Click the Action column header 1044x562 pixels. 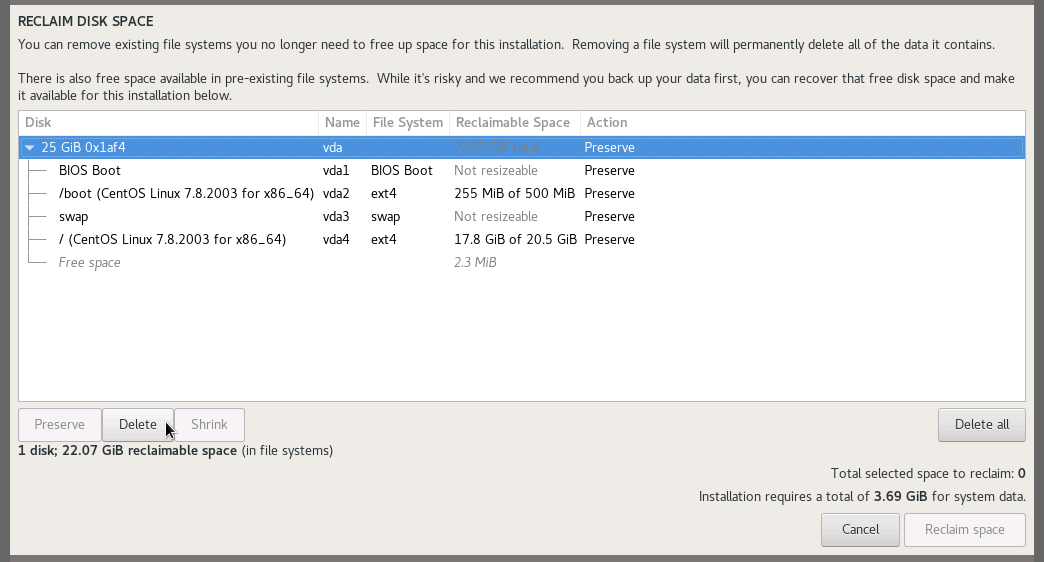coord(607,123)
